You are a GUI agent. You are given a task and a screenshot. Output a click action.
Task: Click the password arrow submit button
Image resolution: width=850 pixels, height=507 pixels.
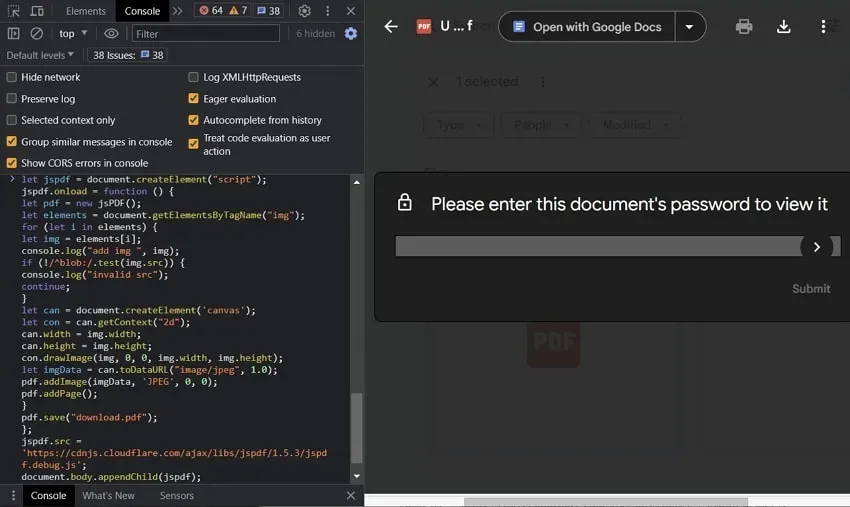pos(817,247)
